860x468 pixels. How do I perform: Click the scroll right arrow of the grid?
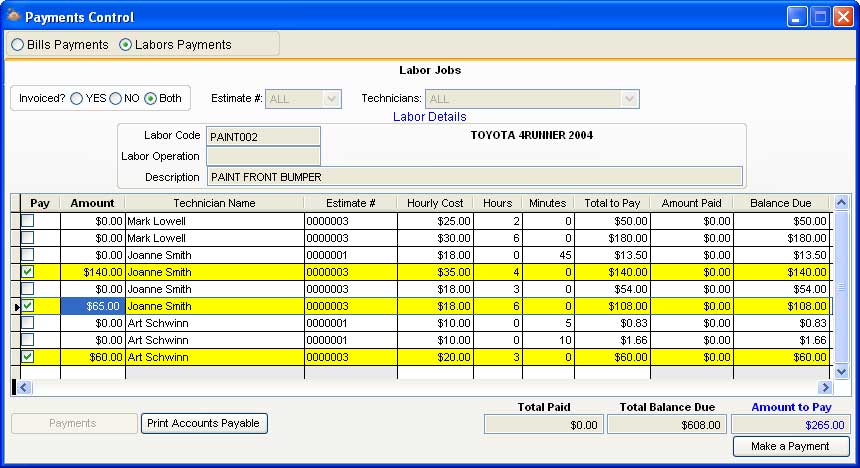[825, 387]
